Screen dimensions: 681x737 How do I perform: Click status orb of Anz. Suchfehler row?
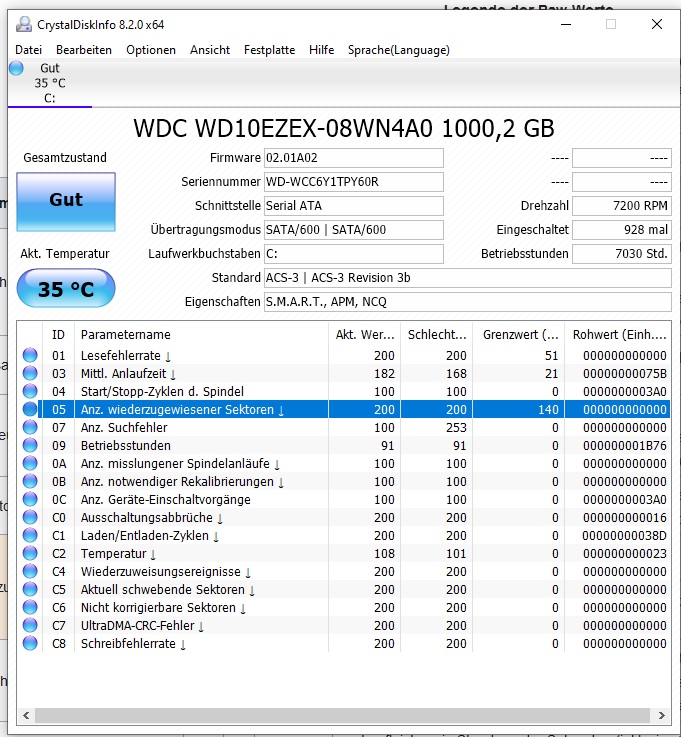click(x=30, y=427)
